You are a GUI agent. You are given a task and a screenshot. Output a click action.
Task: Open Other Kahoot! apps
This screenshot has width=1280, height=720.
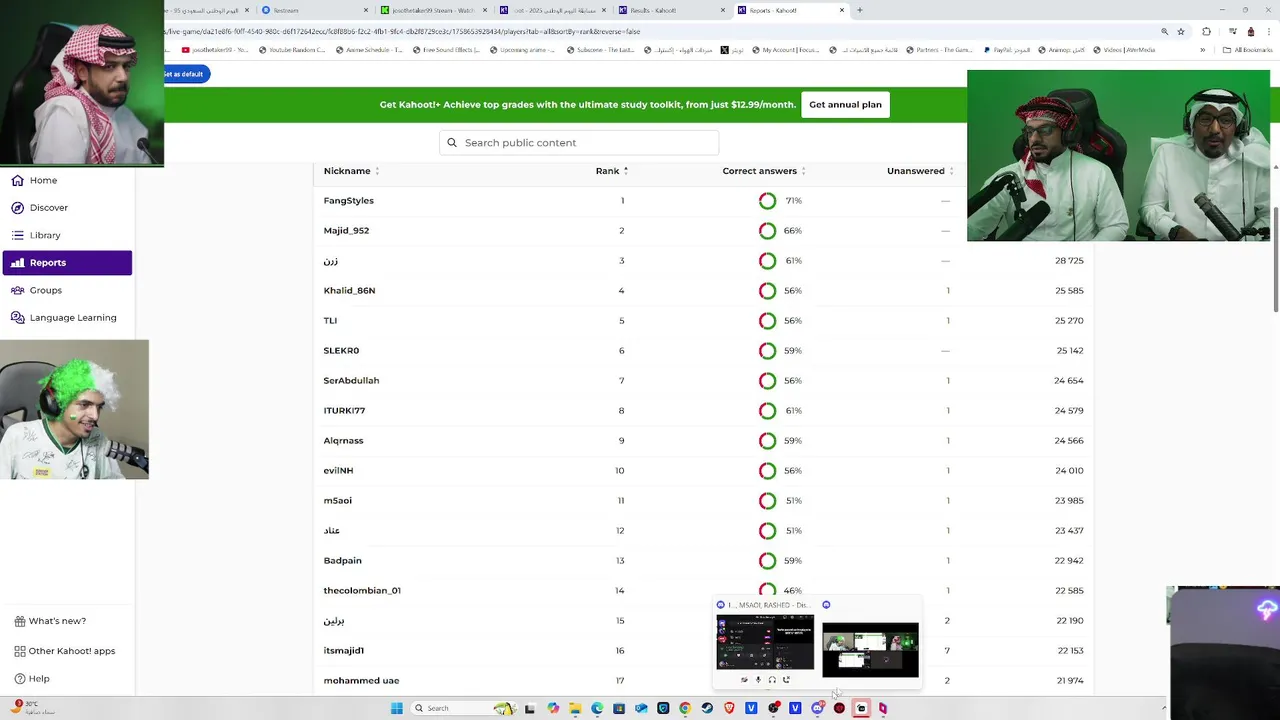click(x=64, y=651)
